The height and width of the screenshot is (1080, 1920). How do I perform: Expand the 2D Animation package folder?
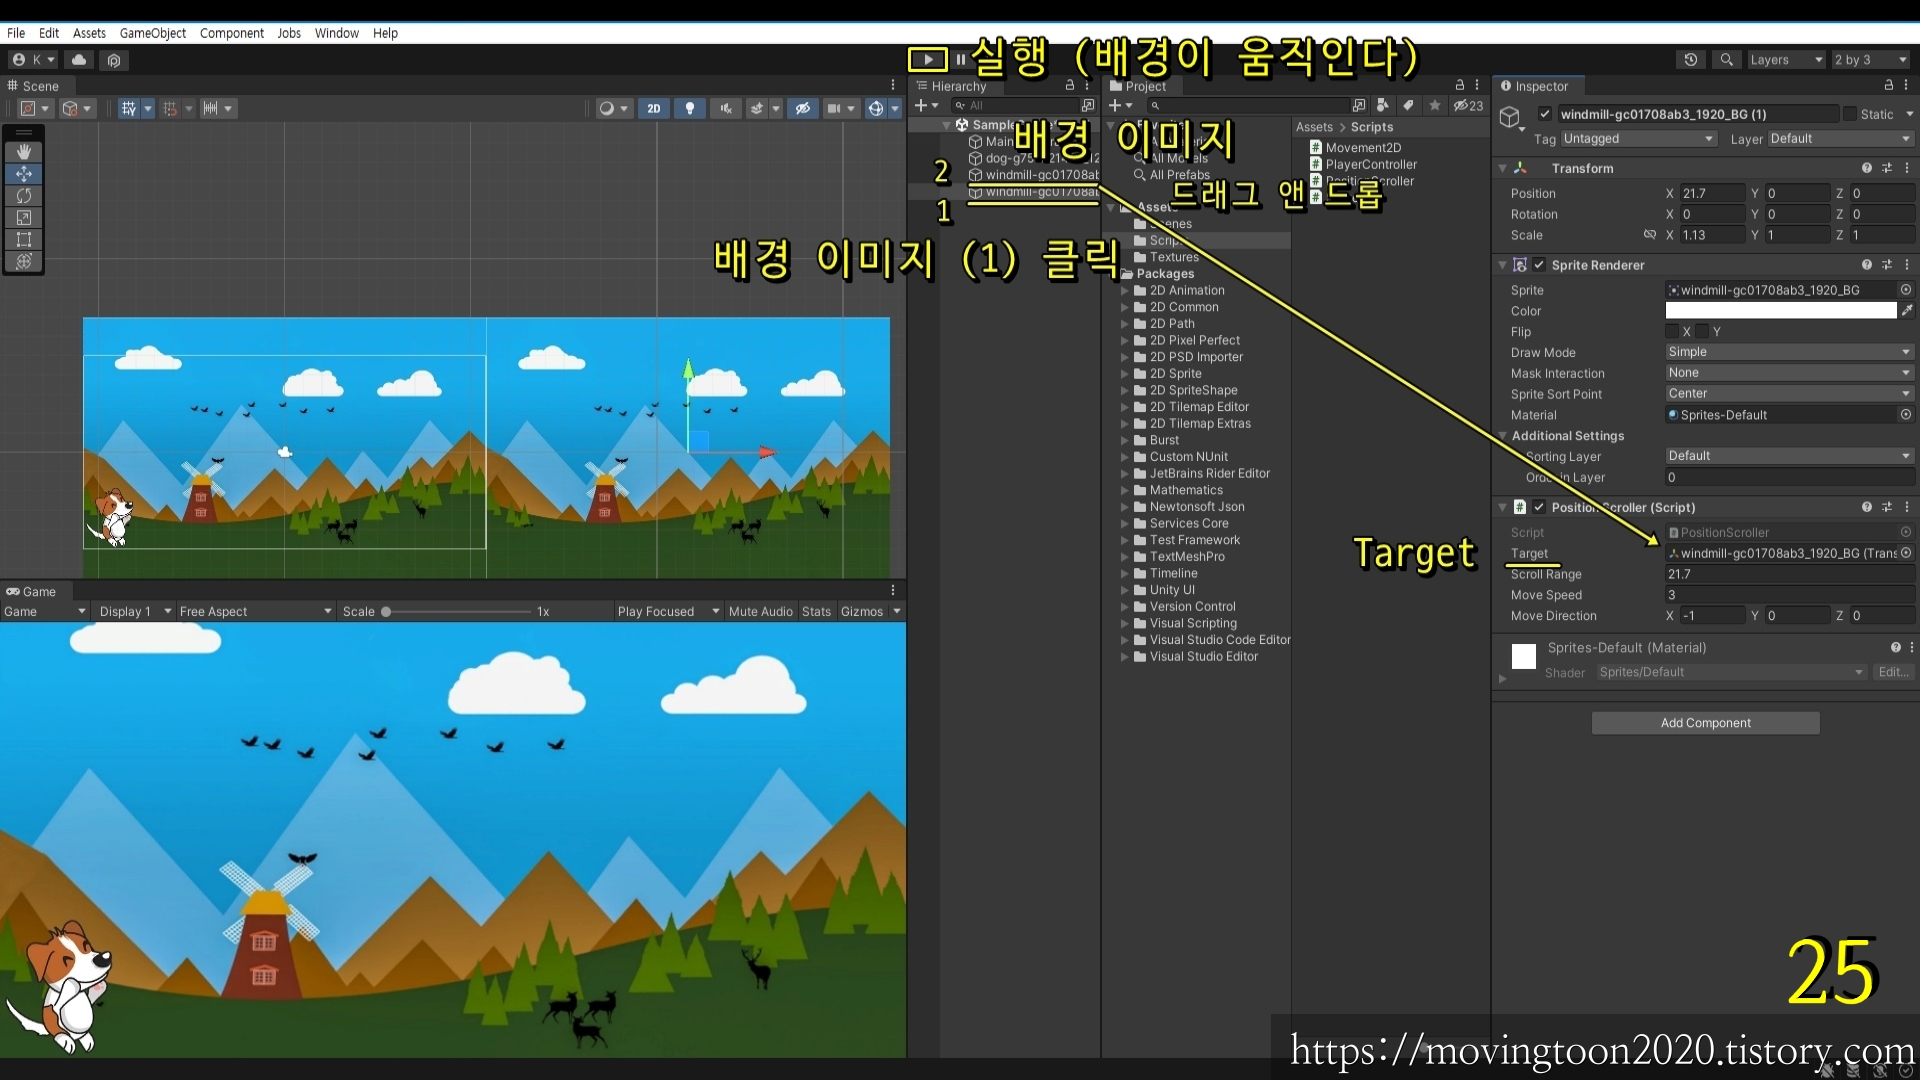pos(1125,291)
